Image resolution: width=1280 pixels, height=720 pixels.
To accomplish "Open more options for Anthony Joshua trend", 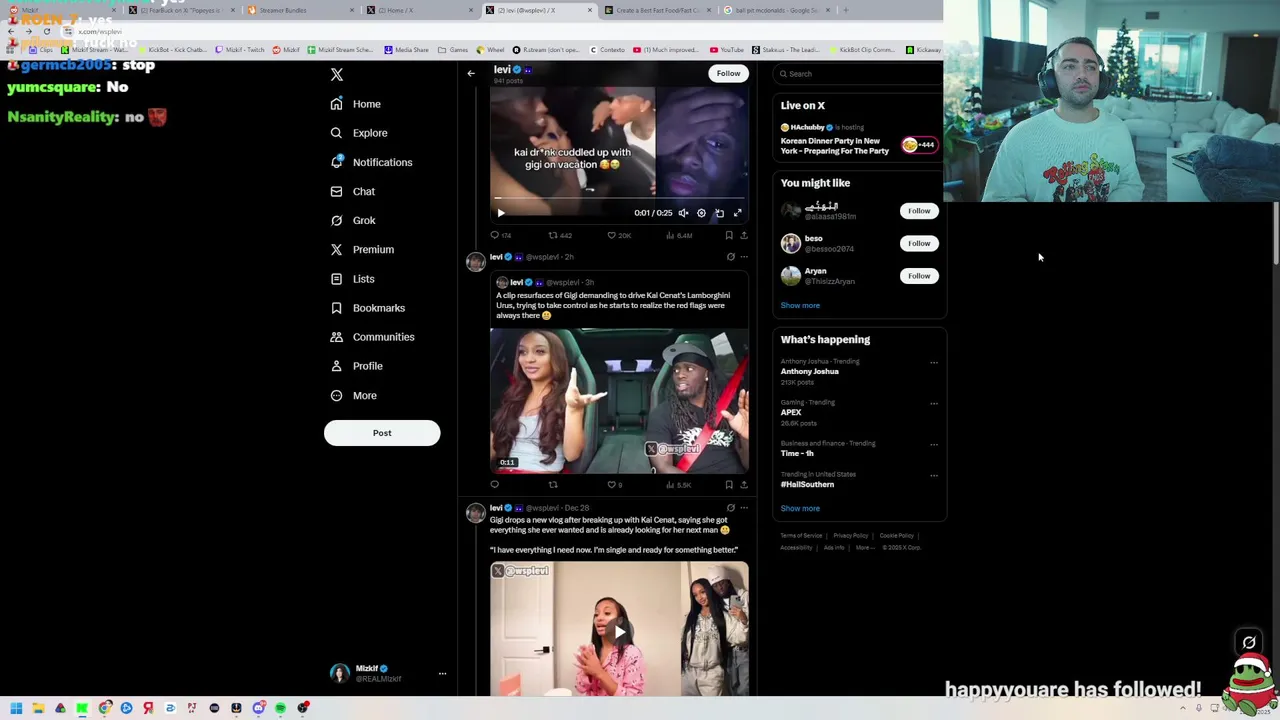I will (x=934, y=362).
